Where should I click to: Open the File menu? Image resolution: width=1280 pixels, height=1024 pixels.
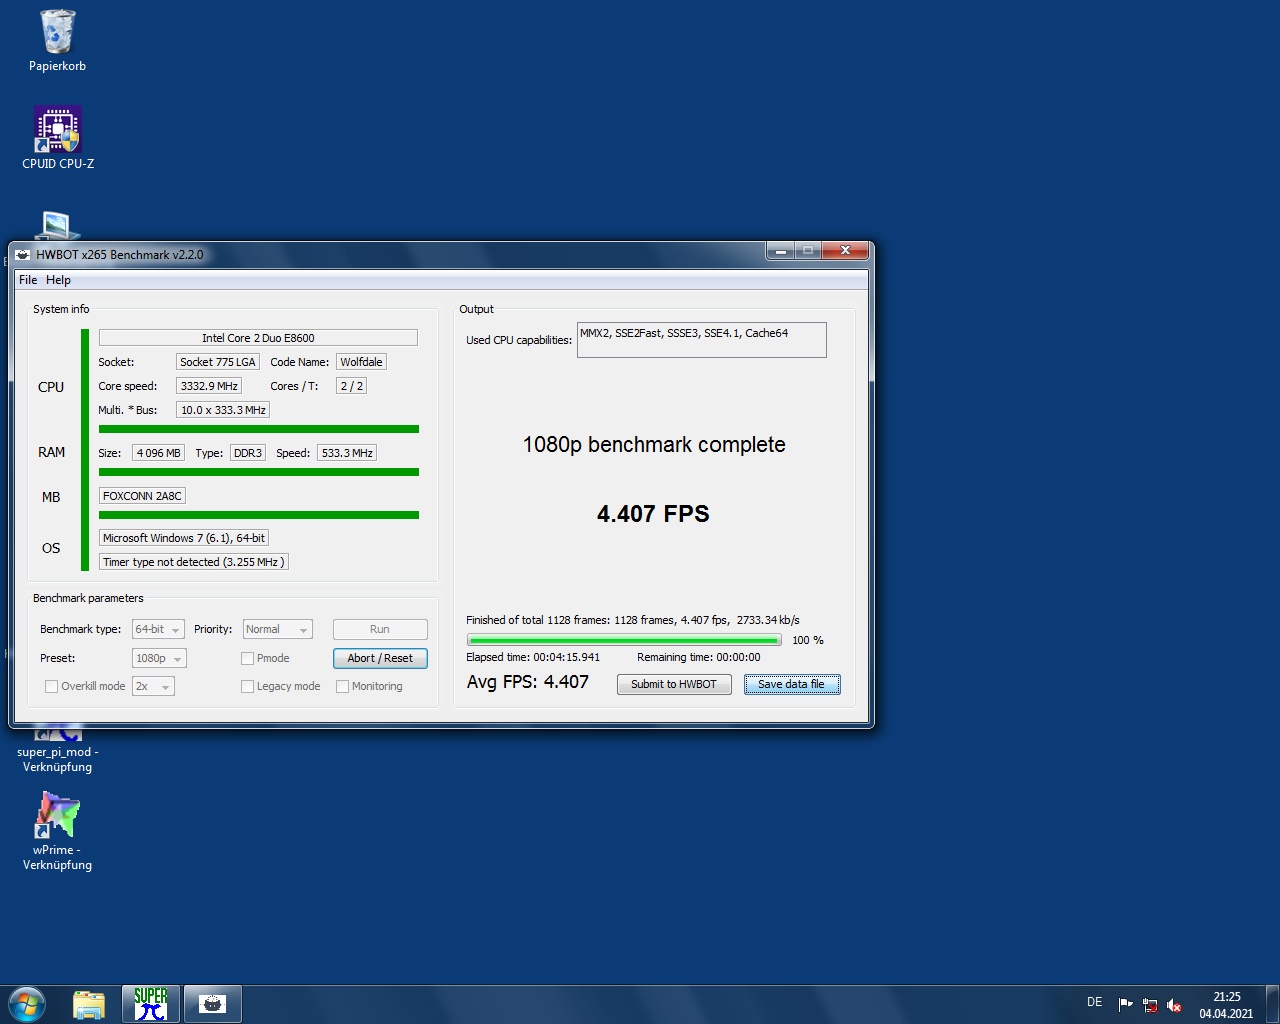[x=28, y=280]
